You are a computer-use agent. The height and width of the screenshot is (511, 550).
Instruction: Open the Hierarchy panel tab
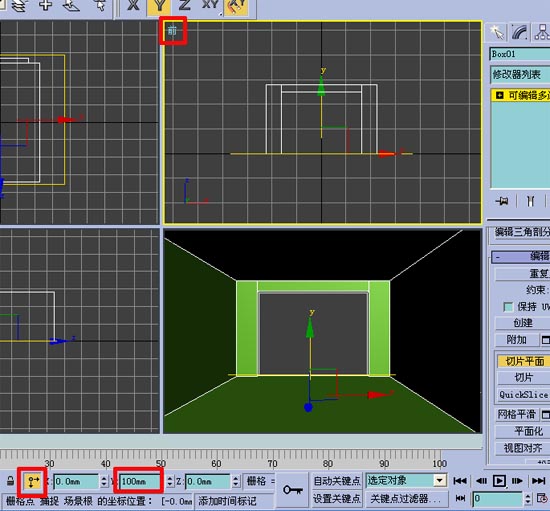pyautogui.click(x=541, y=33)
